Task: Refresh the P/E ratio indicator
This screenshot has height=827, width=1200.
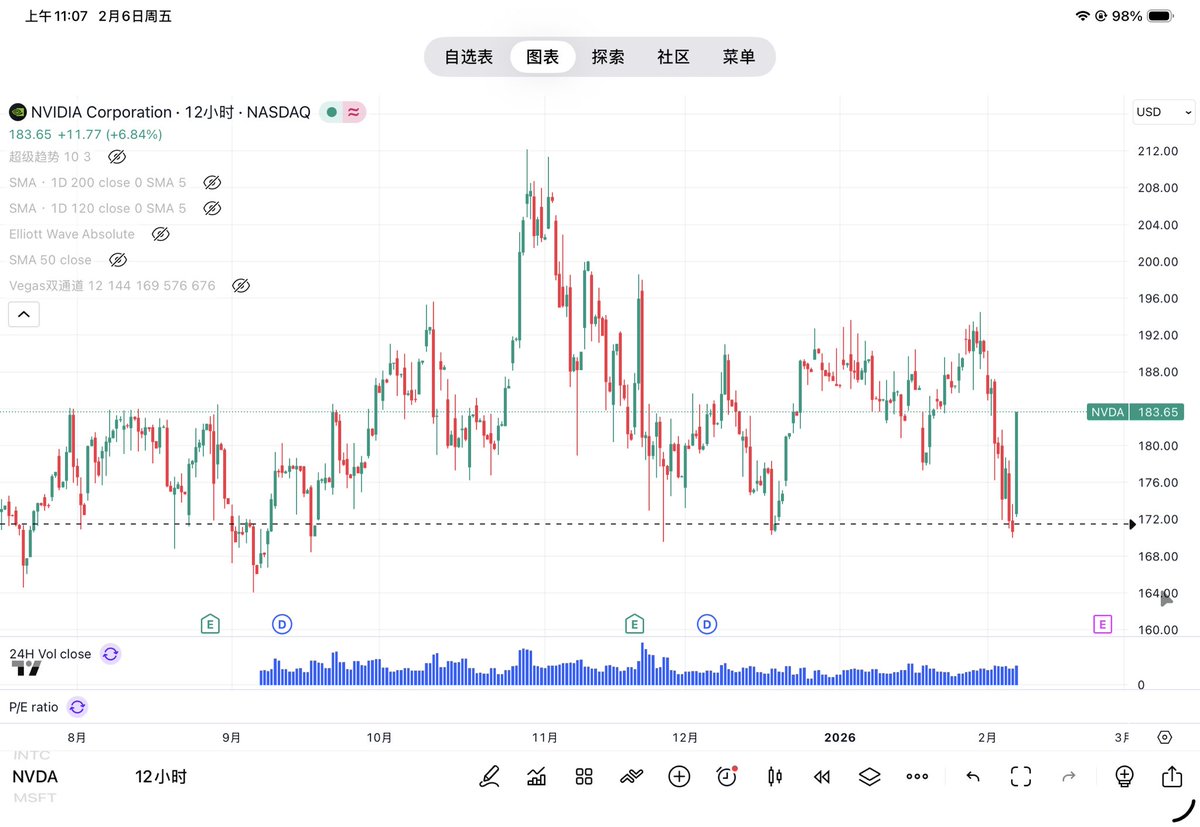Action: pos(77,707)
